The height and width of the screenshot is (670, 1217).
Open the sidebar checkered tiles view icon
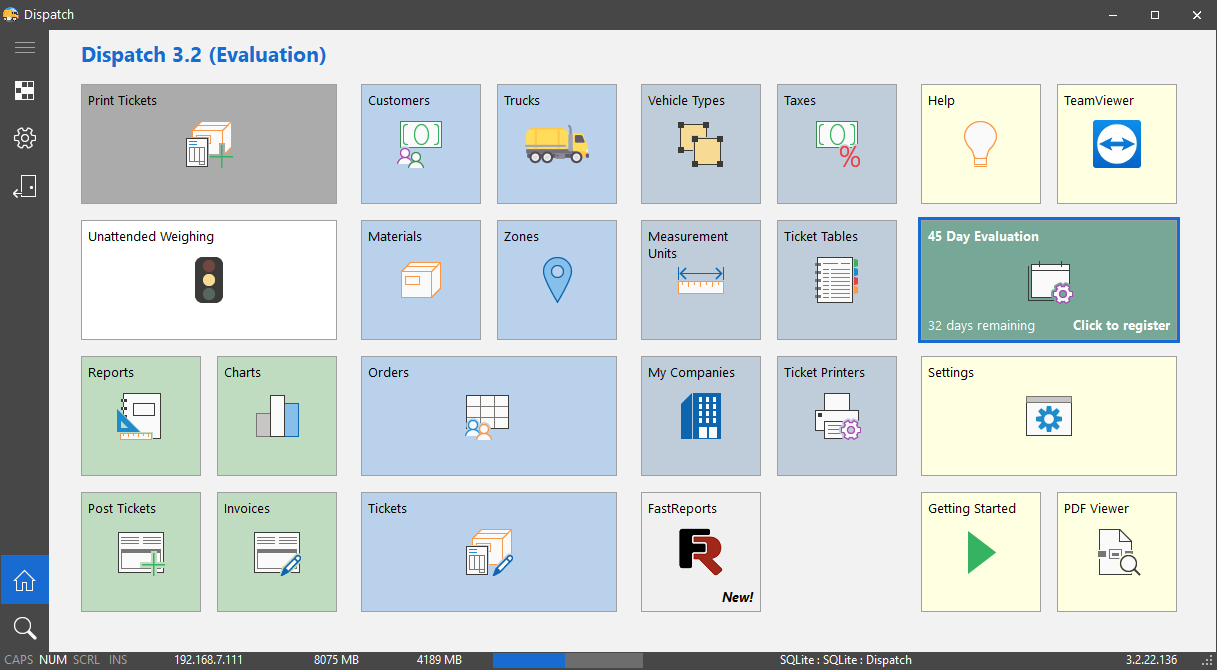tap(25, 91)
